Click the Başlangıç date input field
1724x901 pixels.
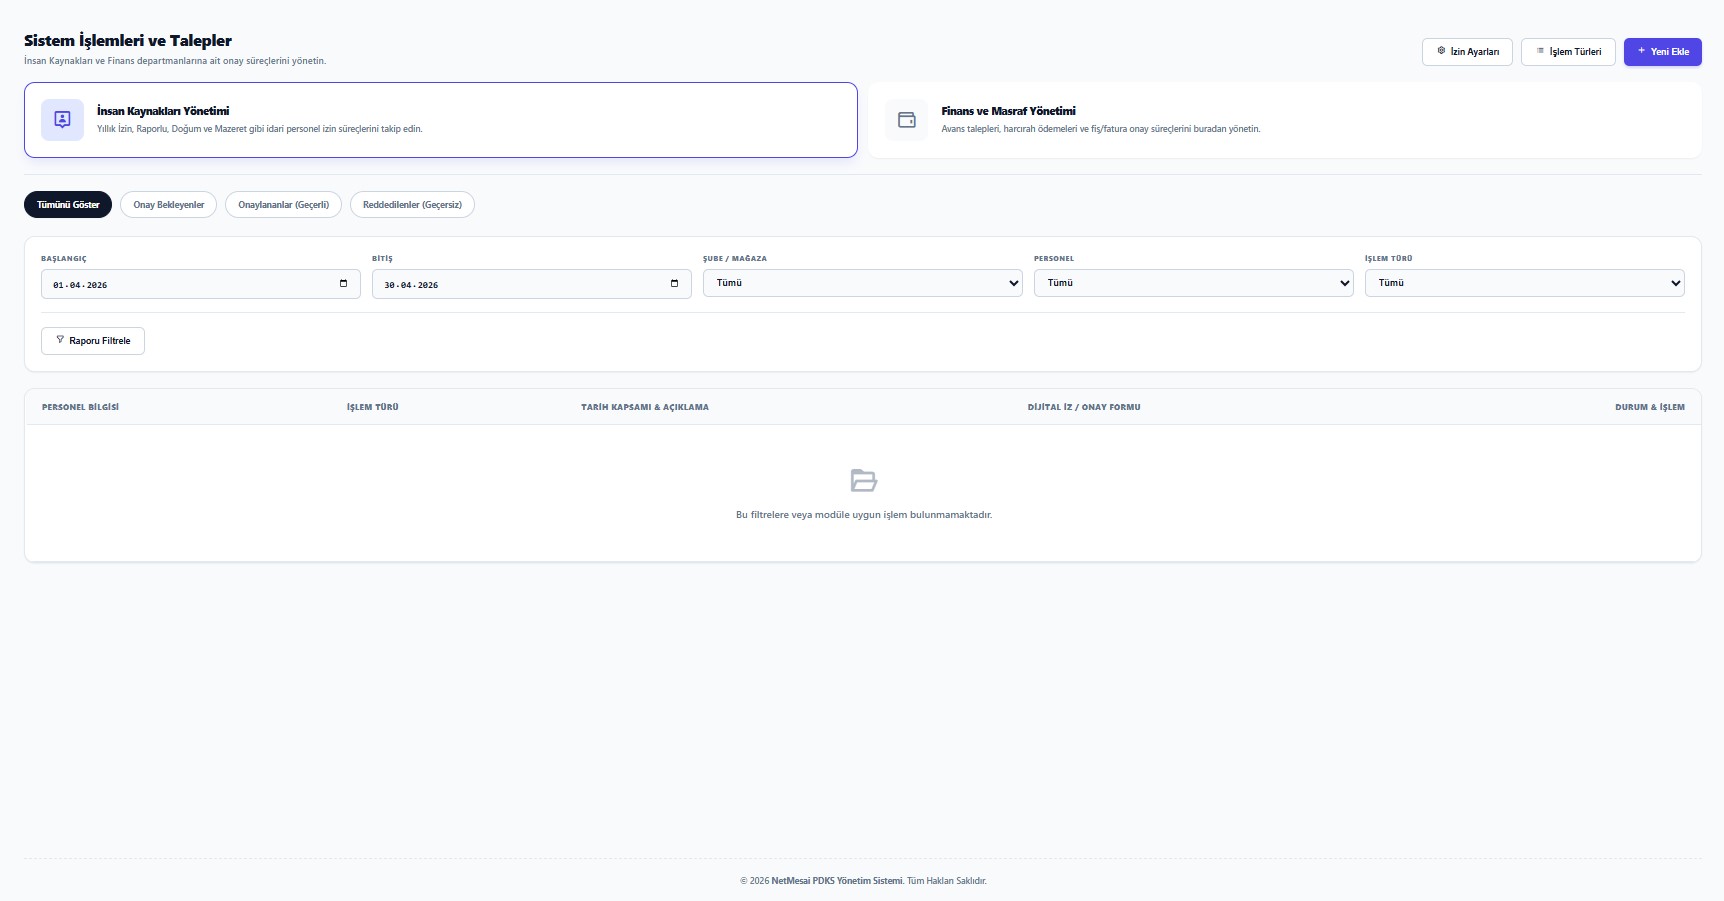(x=201, y=284)
